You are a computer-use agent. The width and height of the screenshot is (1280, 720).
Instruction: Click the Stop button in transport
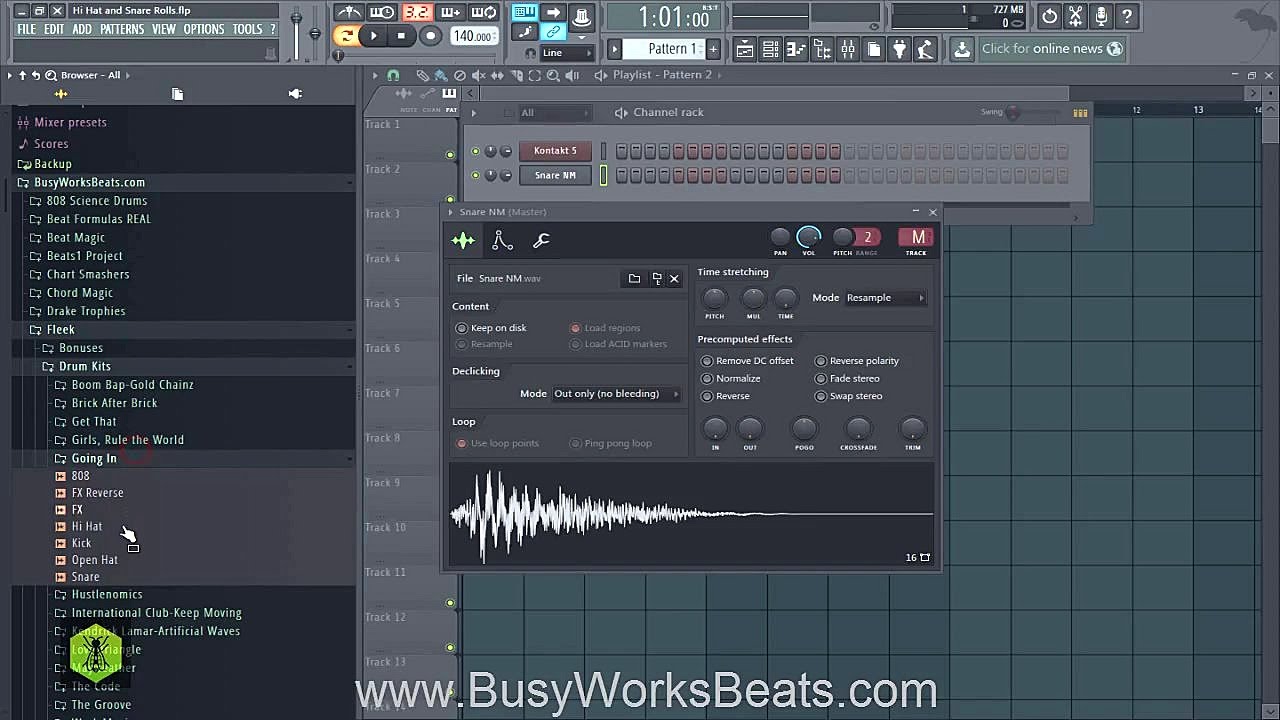tap(401, 36)
